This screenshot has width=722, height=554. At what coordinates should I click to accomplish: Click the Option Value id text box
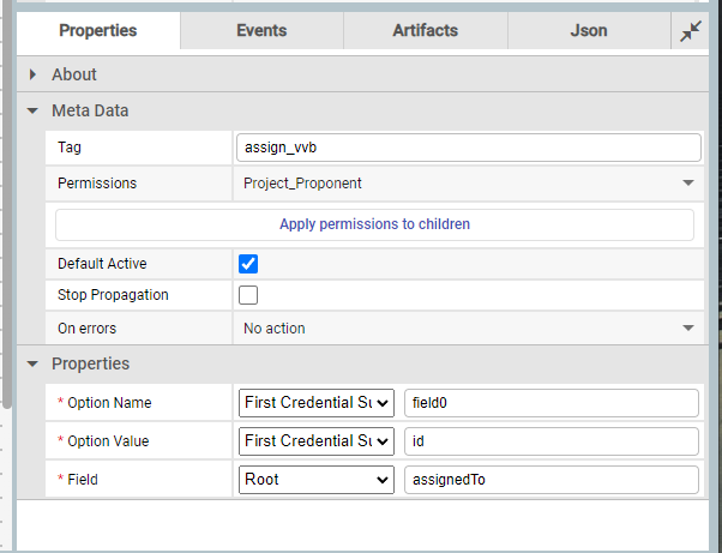pos(551,441)
